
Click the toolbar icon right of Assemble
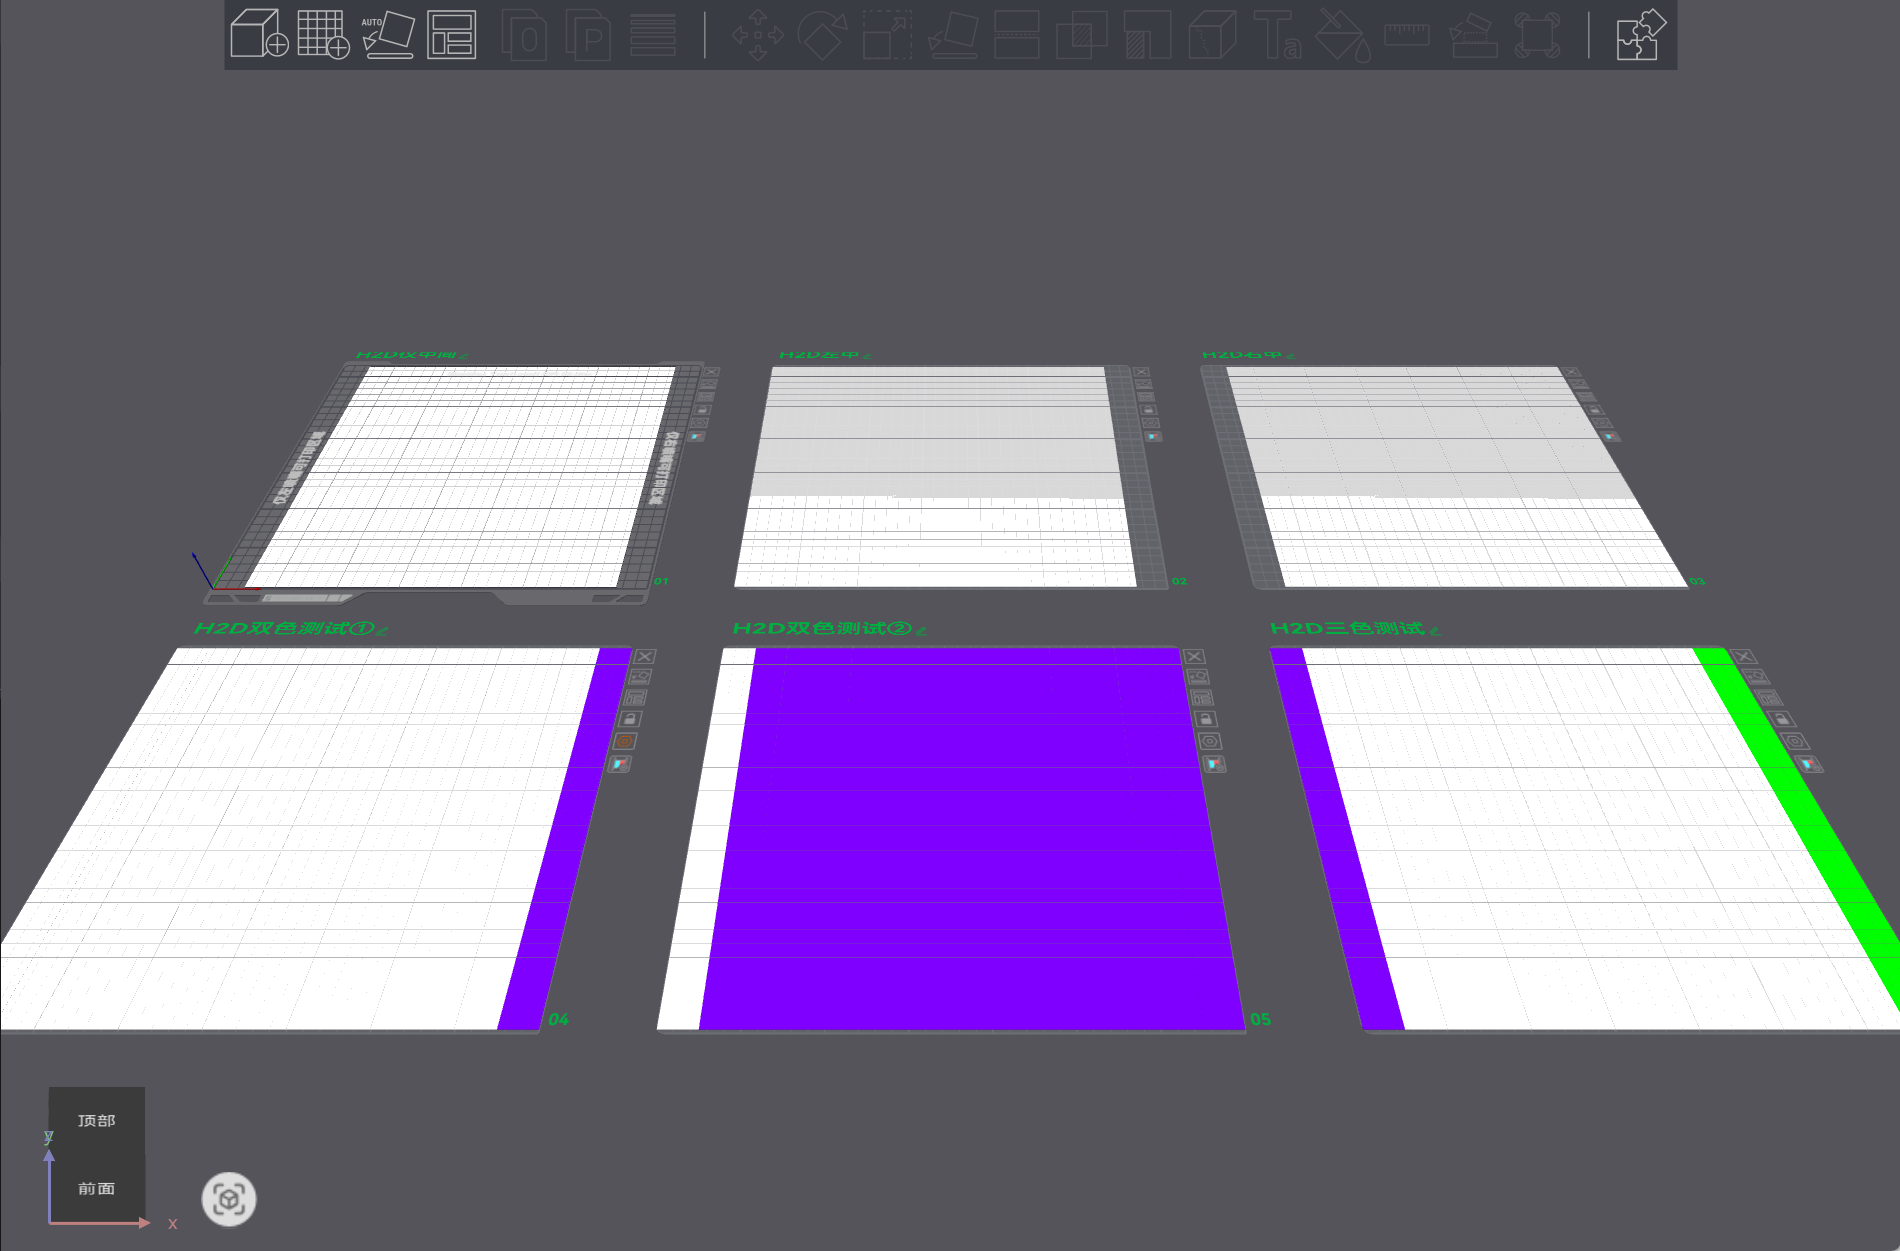click(x=1537, y=34)
